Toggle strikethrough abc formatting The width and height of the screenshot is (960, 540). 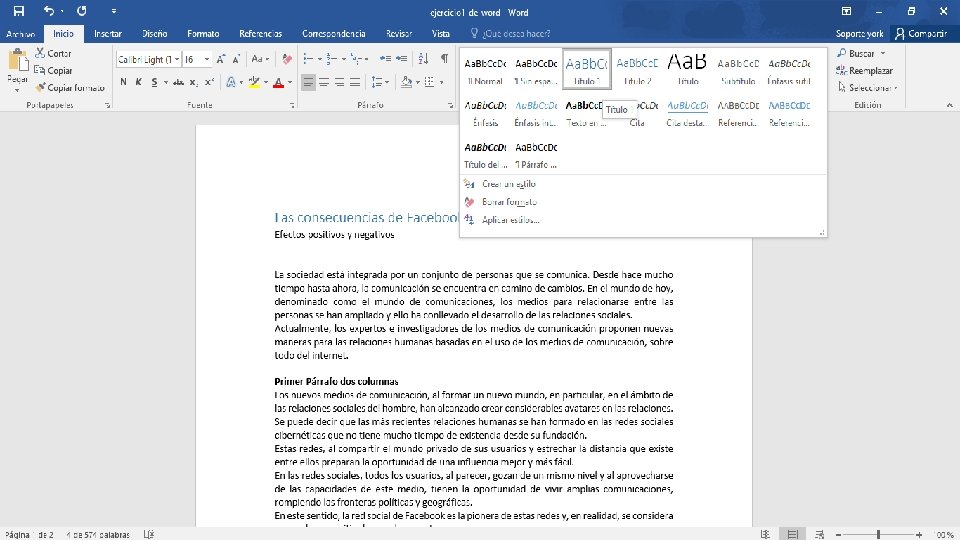178,82
